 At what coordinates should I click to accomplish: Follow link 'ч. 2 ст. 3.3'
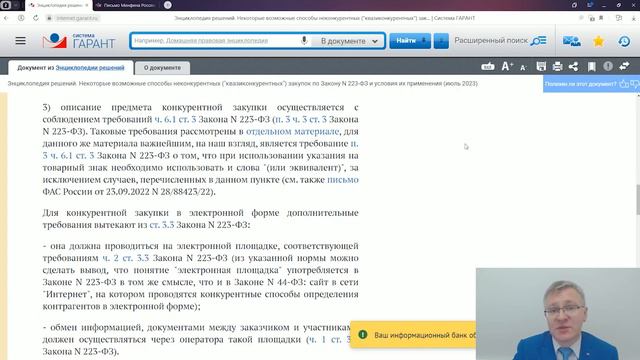[x=126, y=258]
